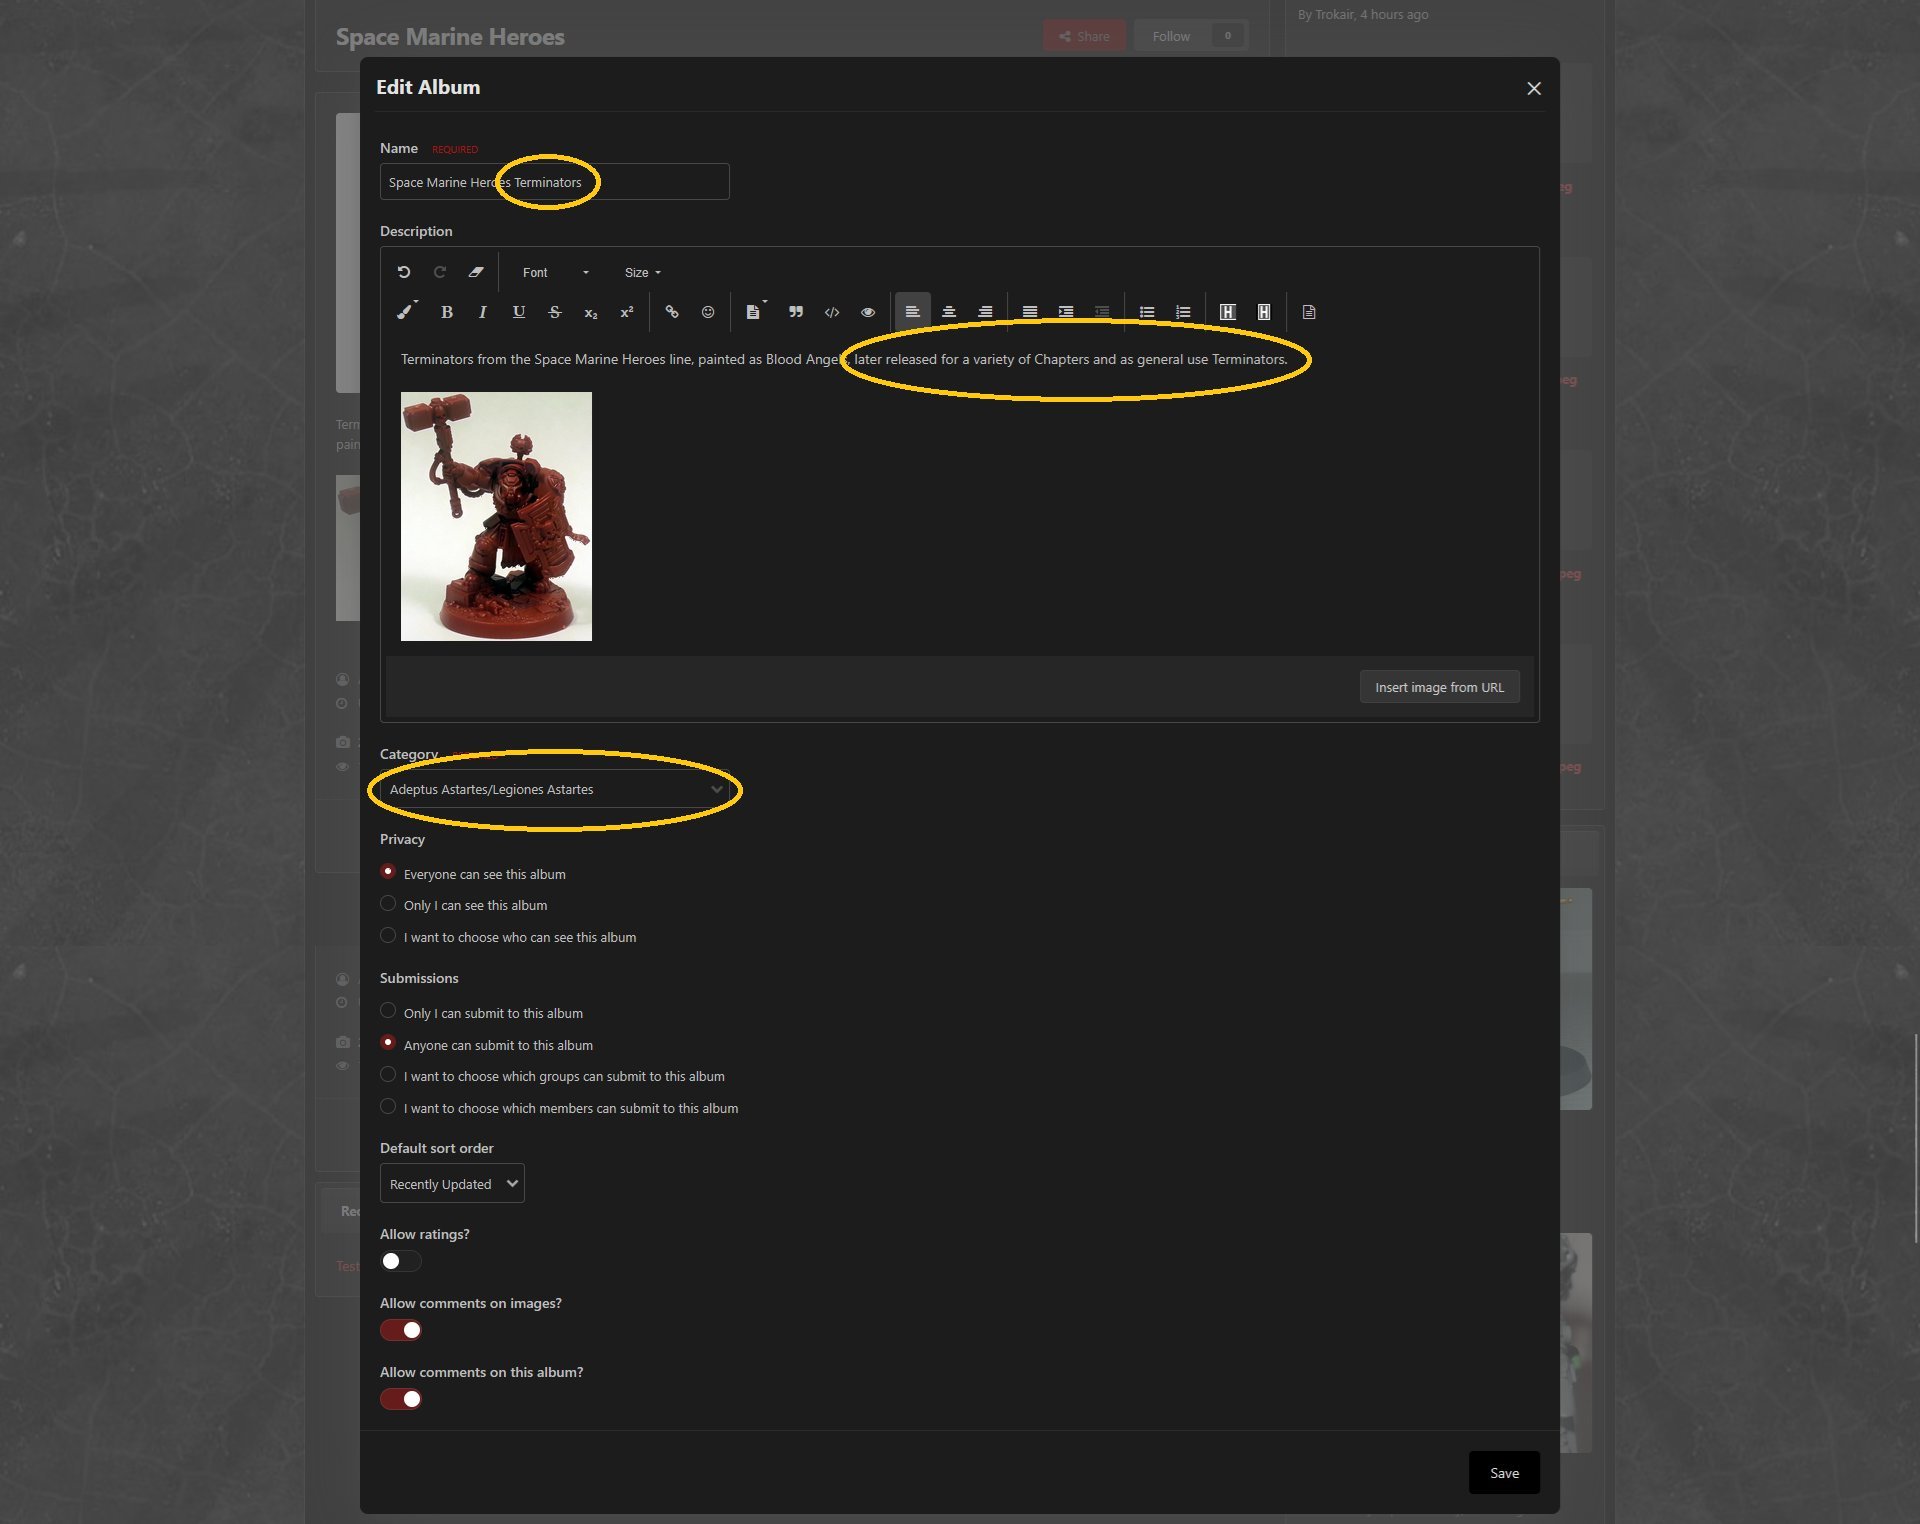The width and height of the screenshot is (1920, 1524).
Task: Insert a quote block
Action: point(796,312)
